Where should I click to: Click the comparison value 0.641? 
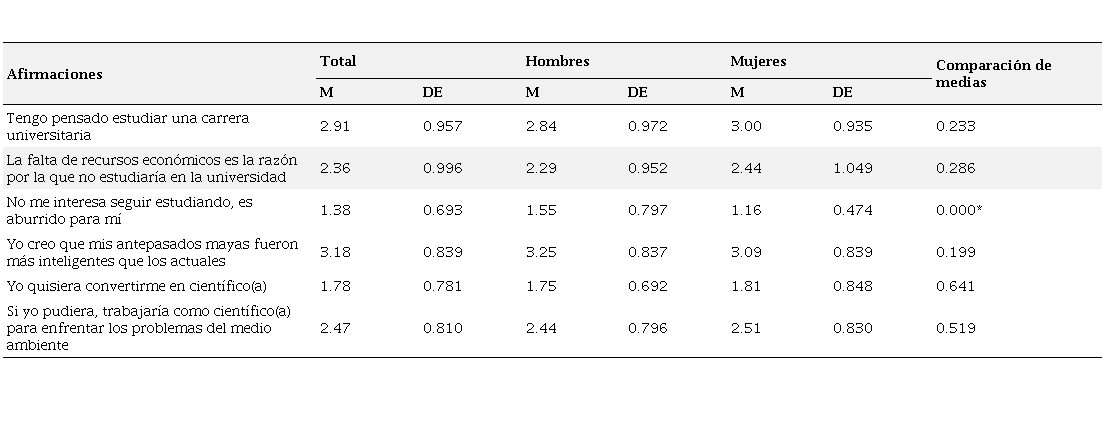pos(955,286)
